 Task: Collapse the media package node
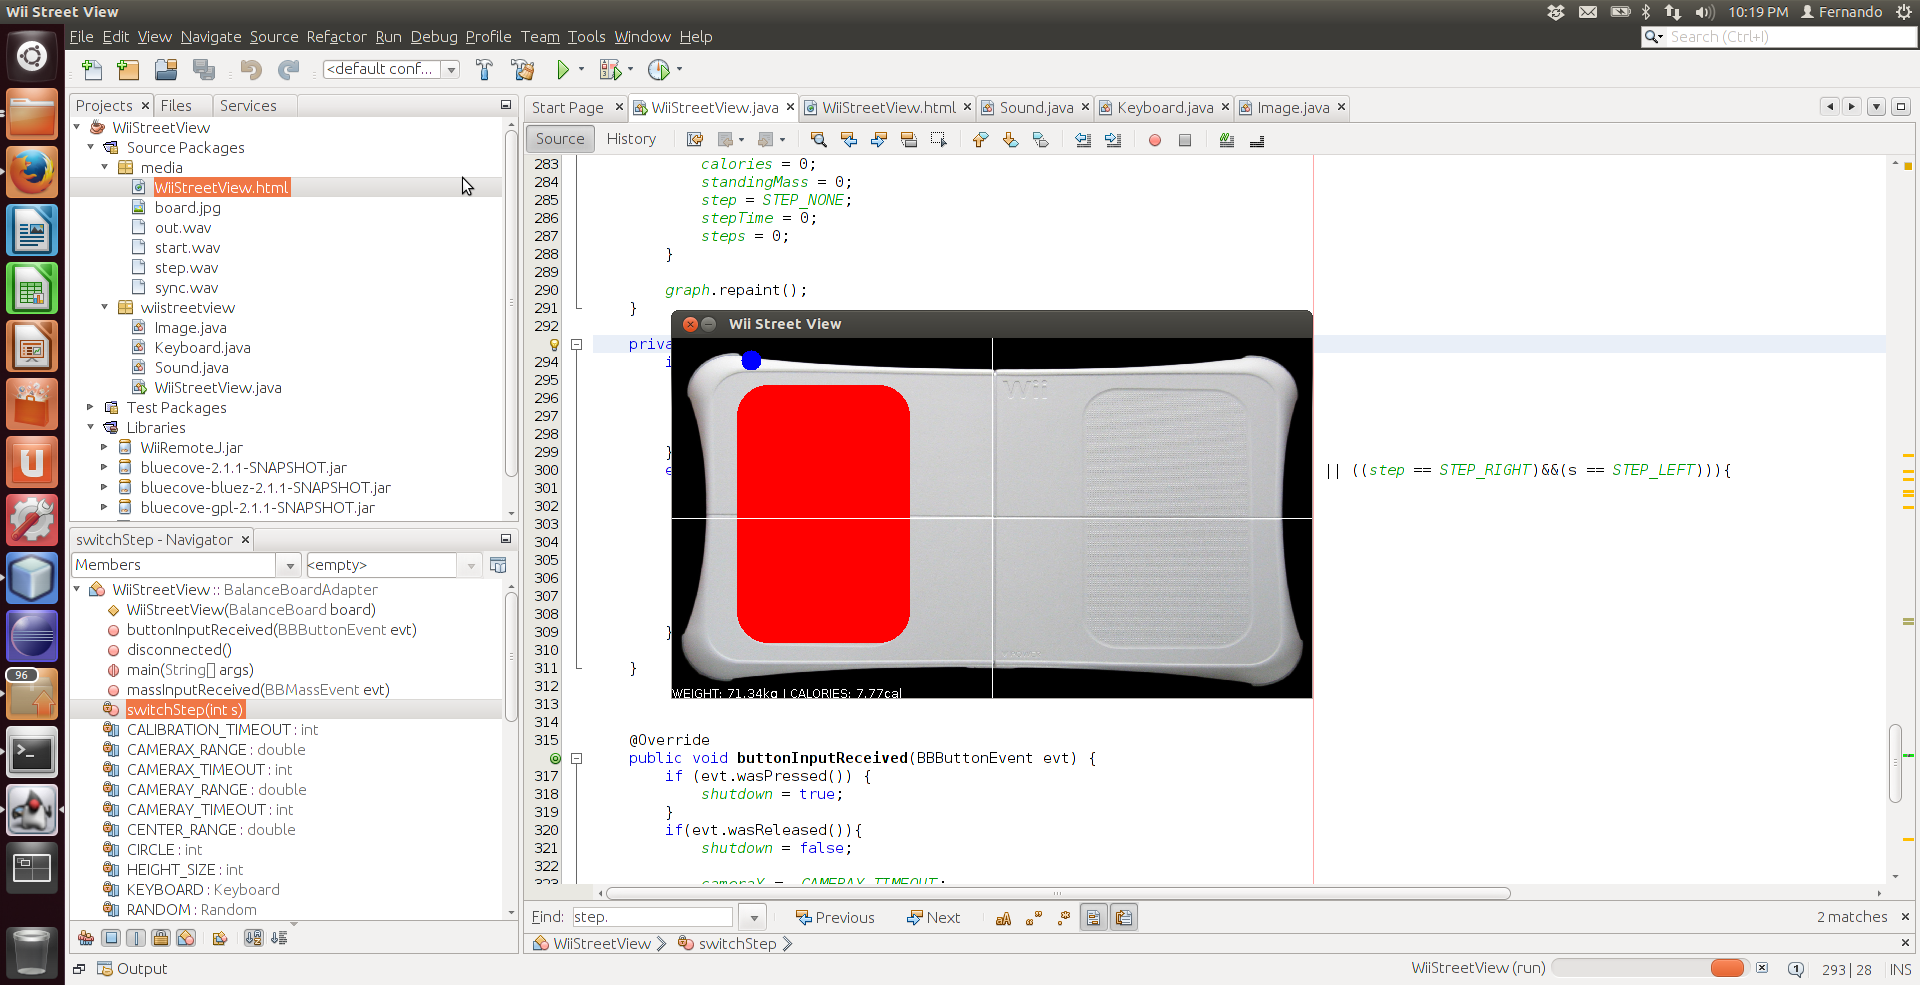pos(105,167)
